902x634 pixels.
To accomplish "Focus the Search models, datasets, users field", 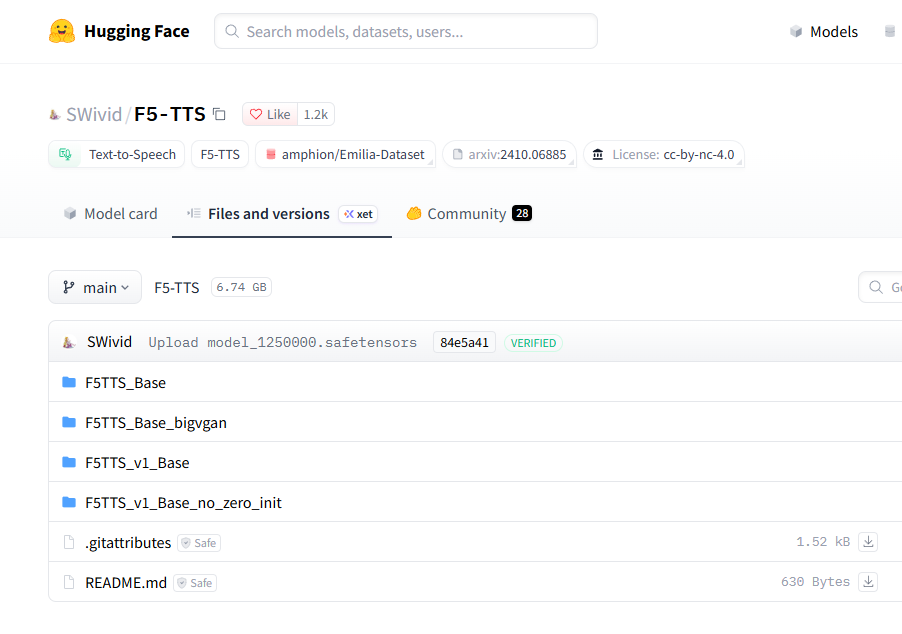I will click(406, 31).
